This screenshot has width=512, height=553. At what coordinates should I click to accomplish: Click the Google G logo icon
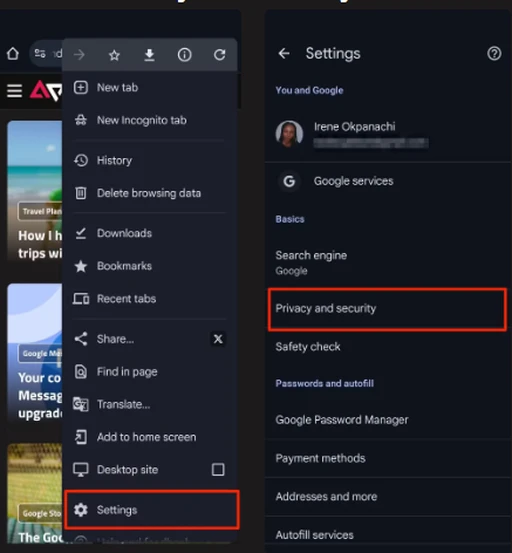tap(289, 181)
